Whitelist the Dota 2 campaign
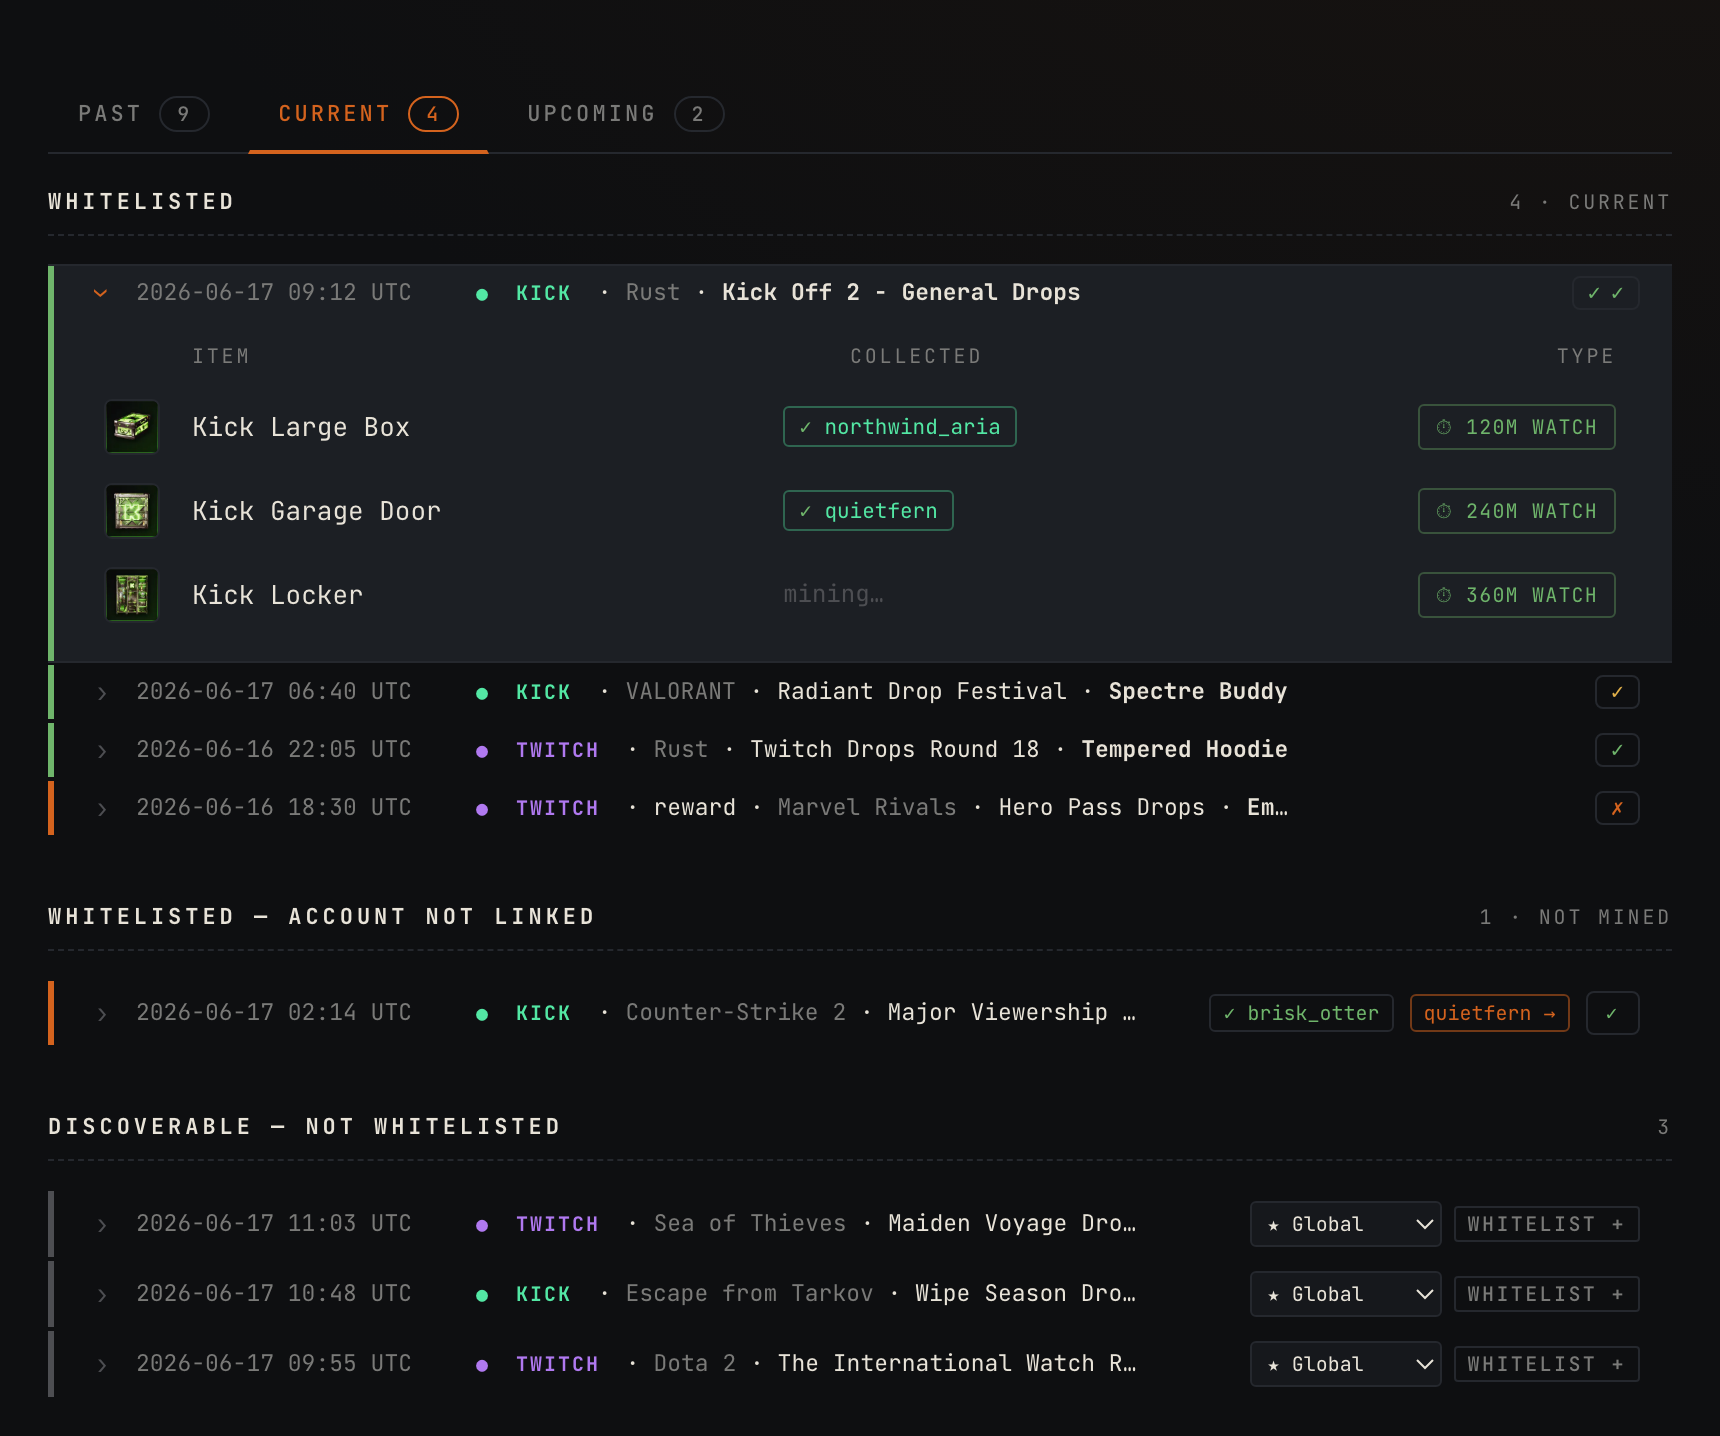 pos(1546,1364)
